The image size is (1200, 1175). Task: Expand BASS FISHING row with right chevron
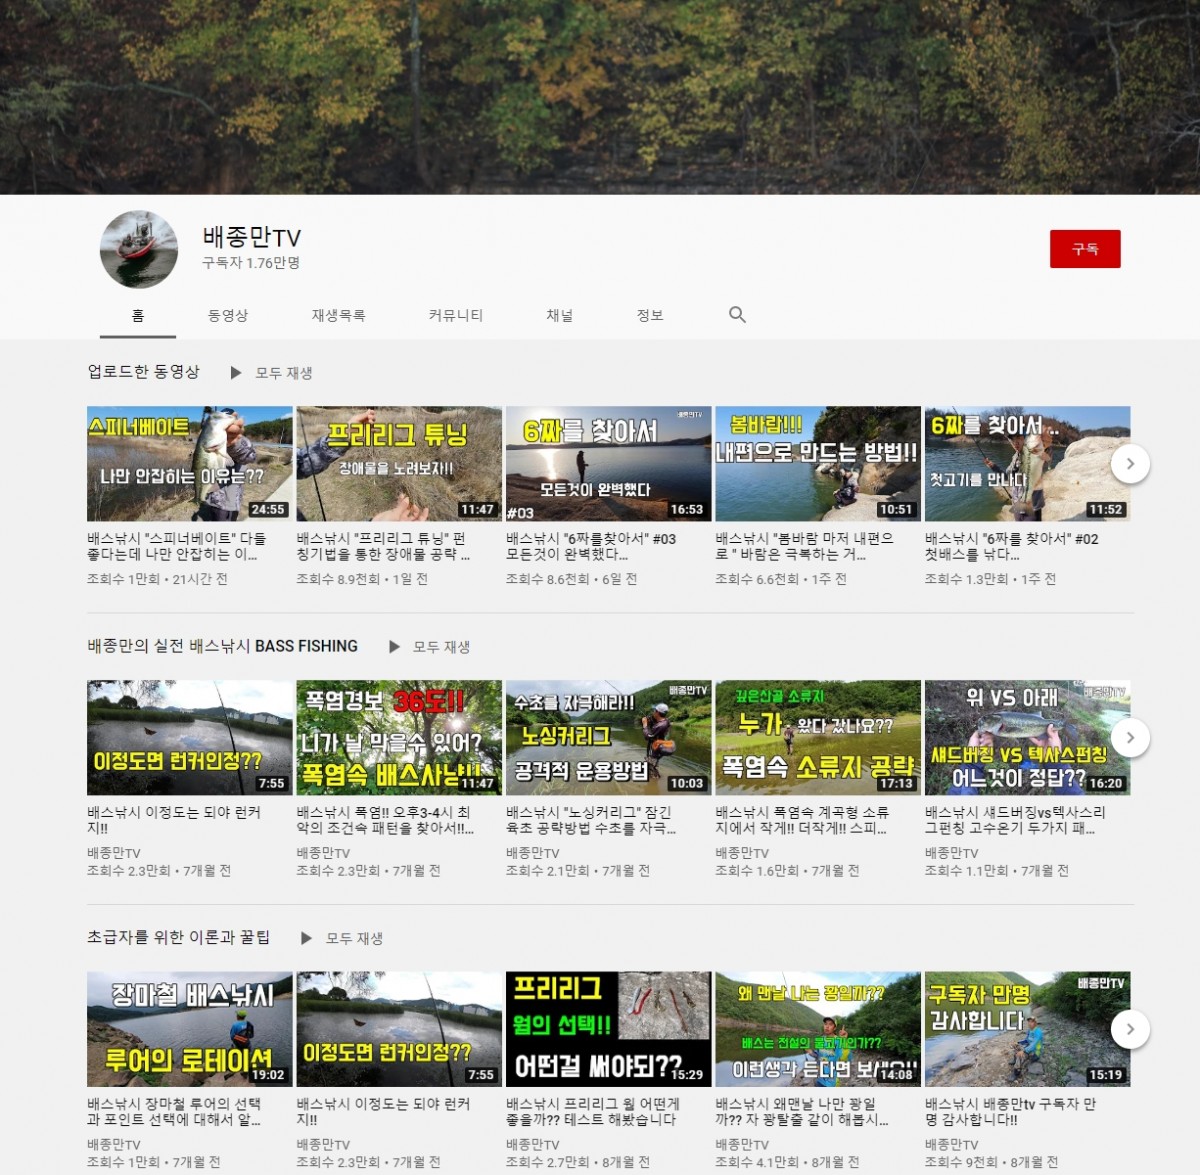(1130, 738)
